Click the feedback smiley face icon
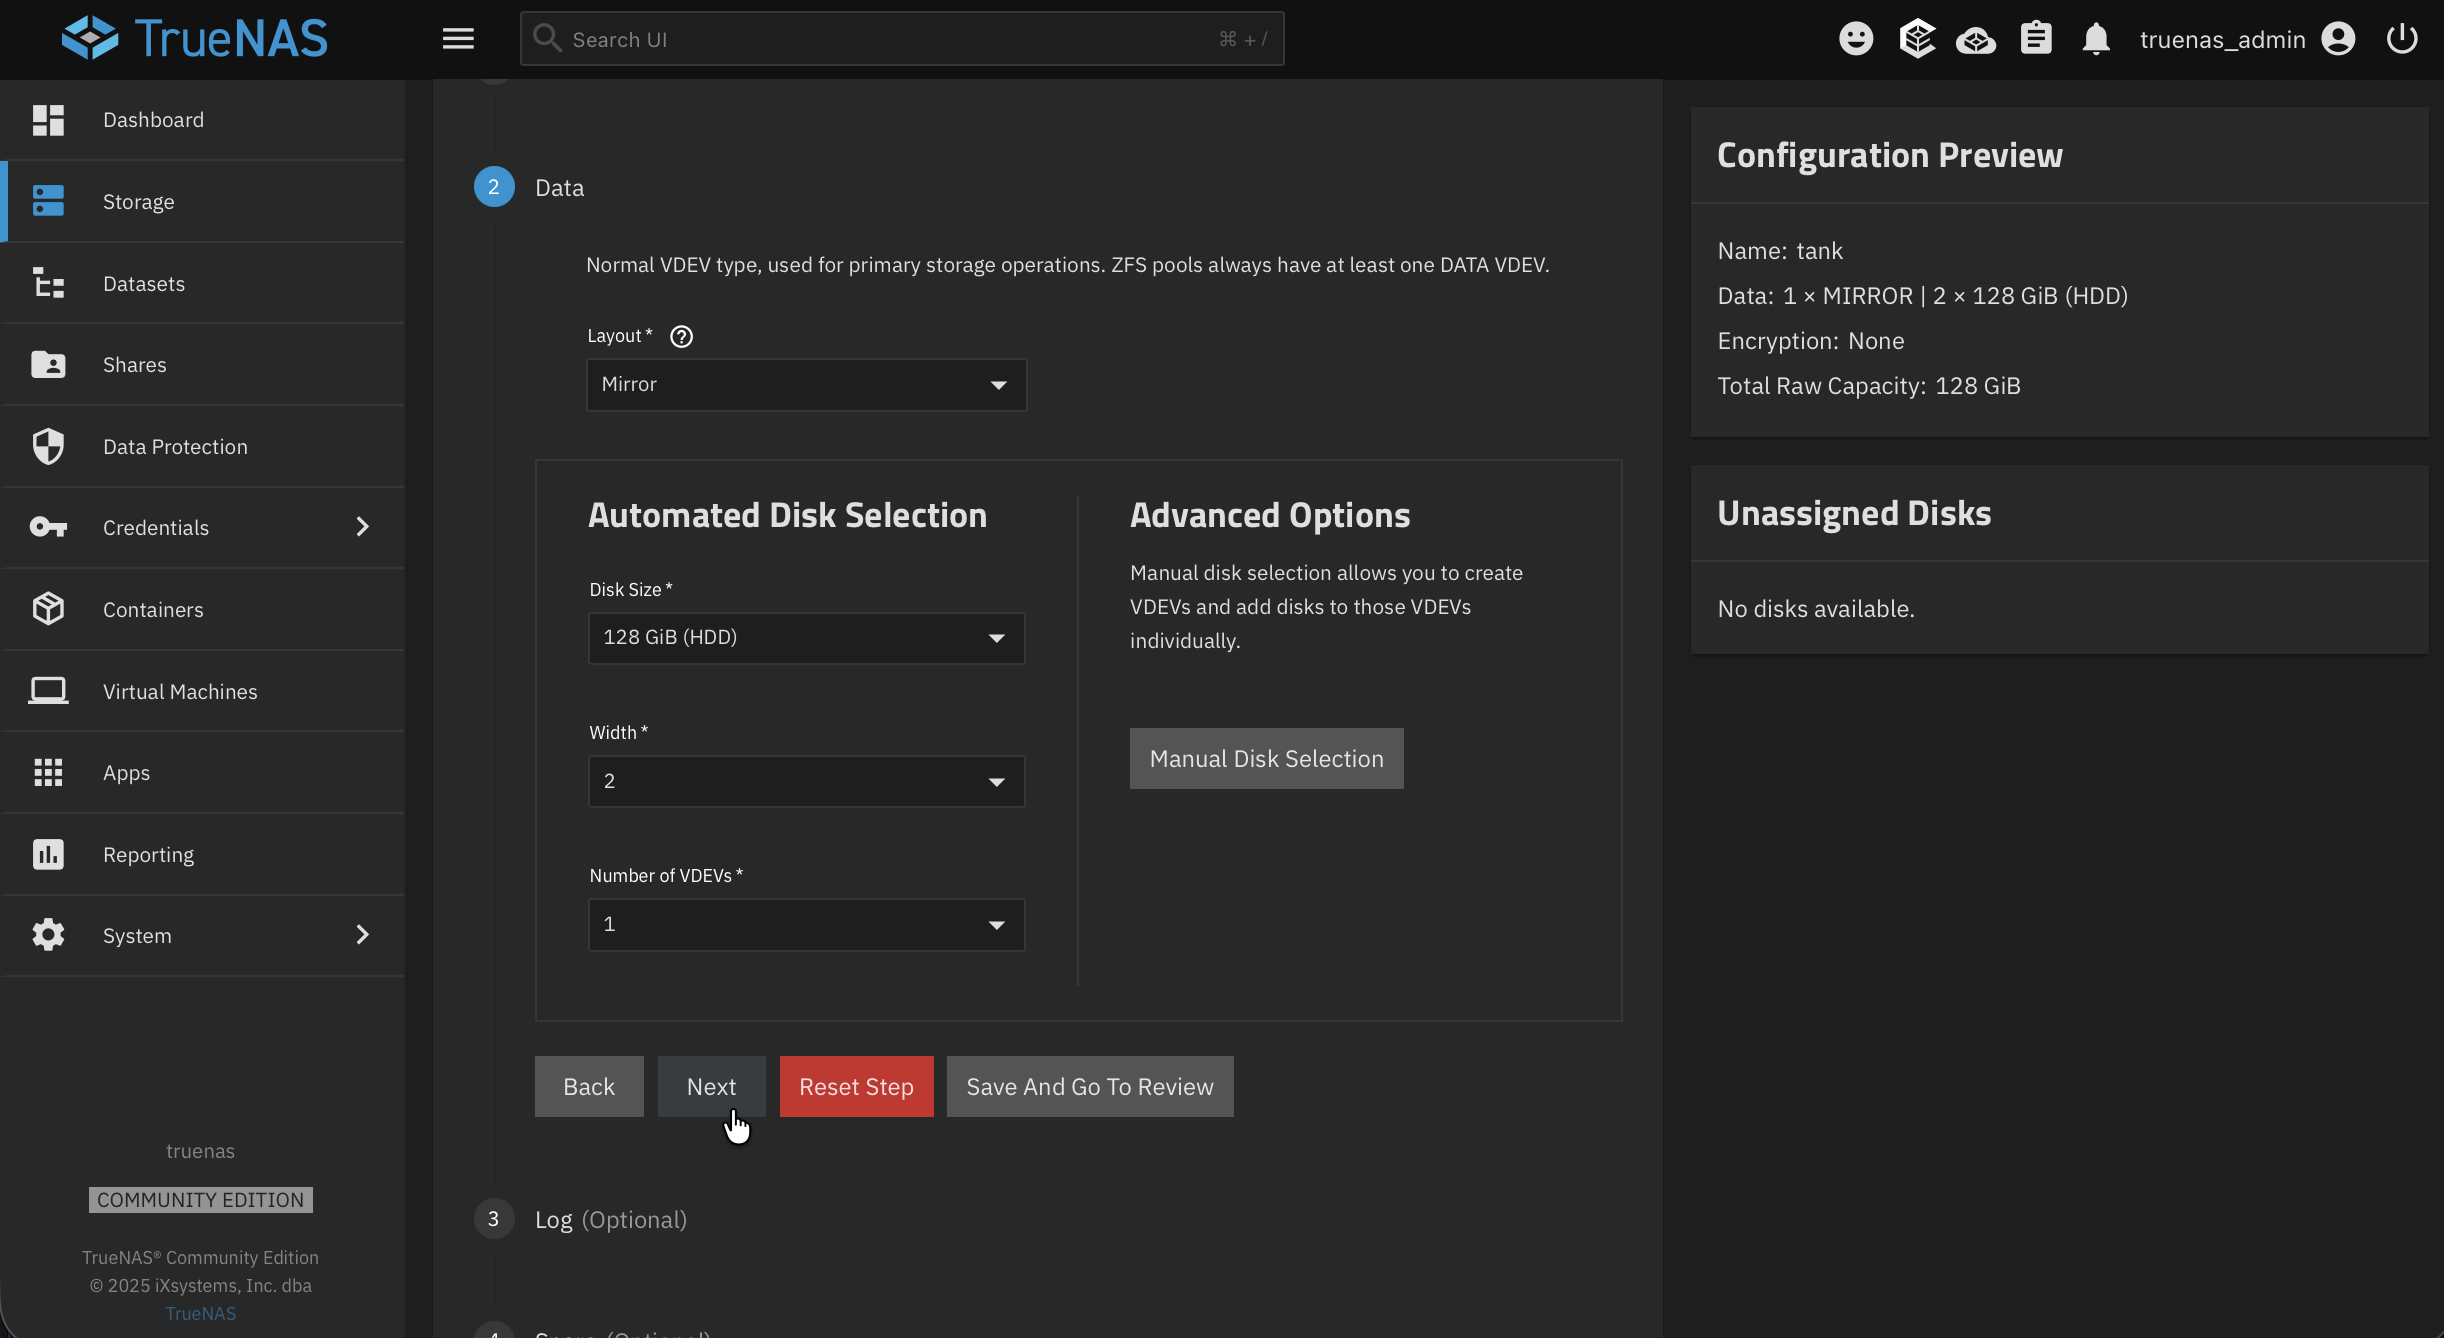The image size is (2444, 1338). [x=1856, y=39]
